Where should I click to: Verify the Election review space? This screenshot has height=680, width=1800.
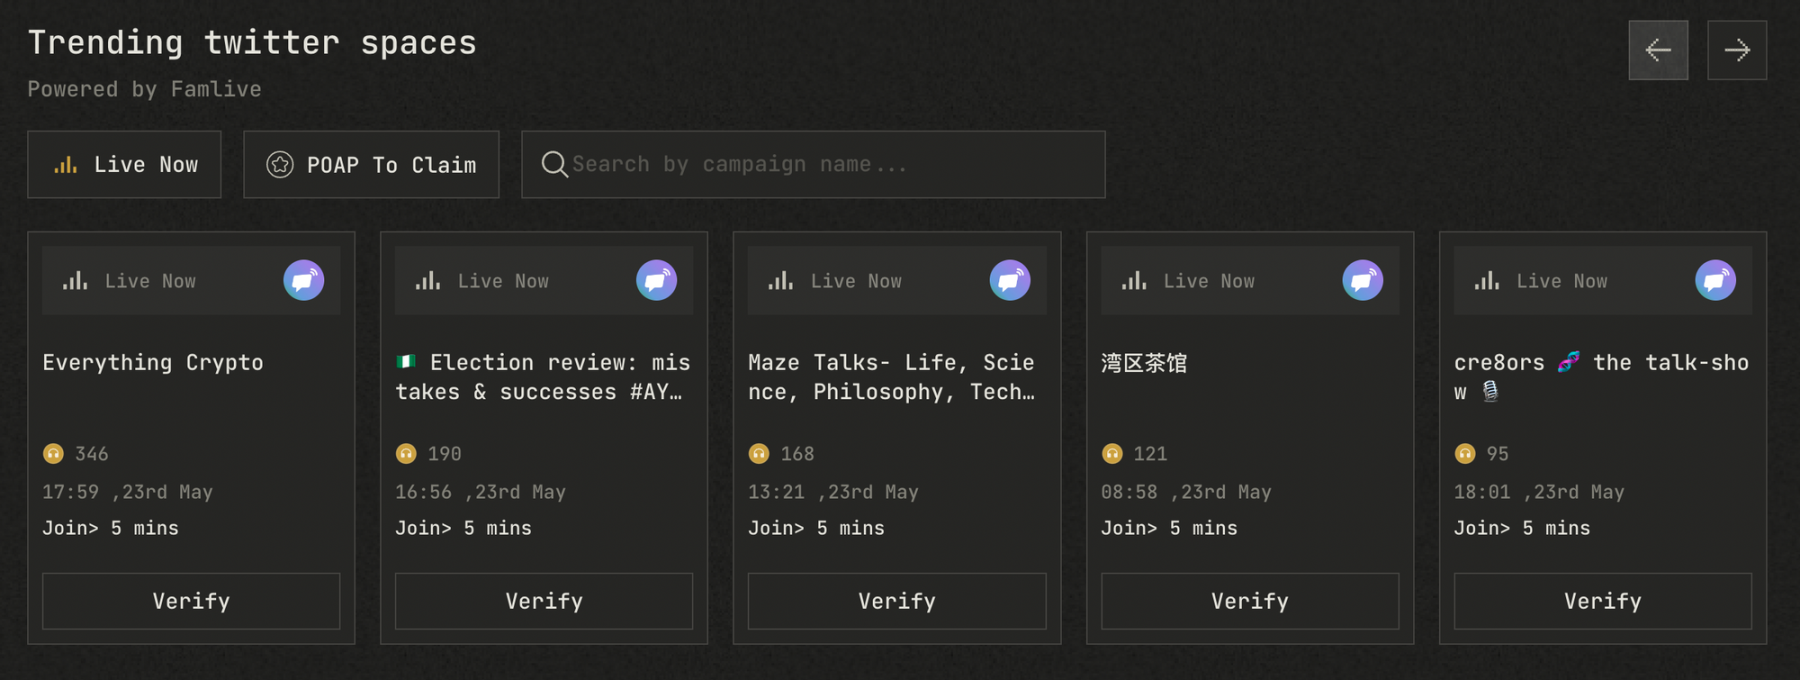coord(544,601)
